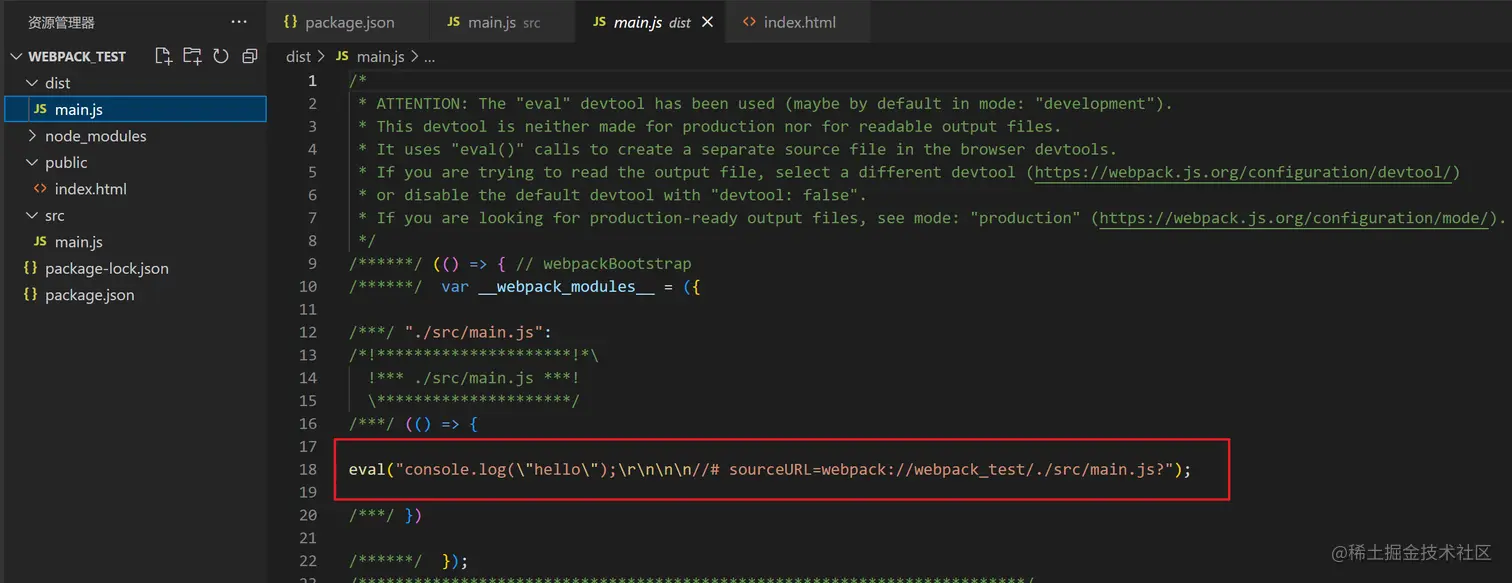The width and height of the screenshot is (1512, 583).
Task: Click "devtool: false" comment on line 6
Action: (x=782, y=195)
